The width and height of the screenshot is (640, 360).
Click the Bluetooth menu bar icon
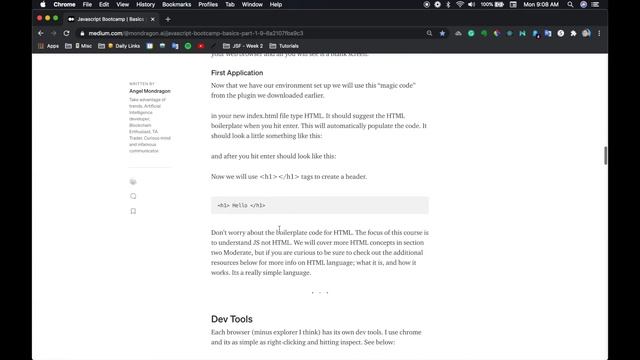pos(448,4)
